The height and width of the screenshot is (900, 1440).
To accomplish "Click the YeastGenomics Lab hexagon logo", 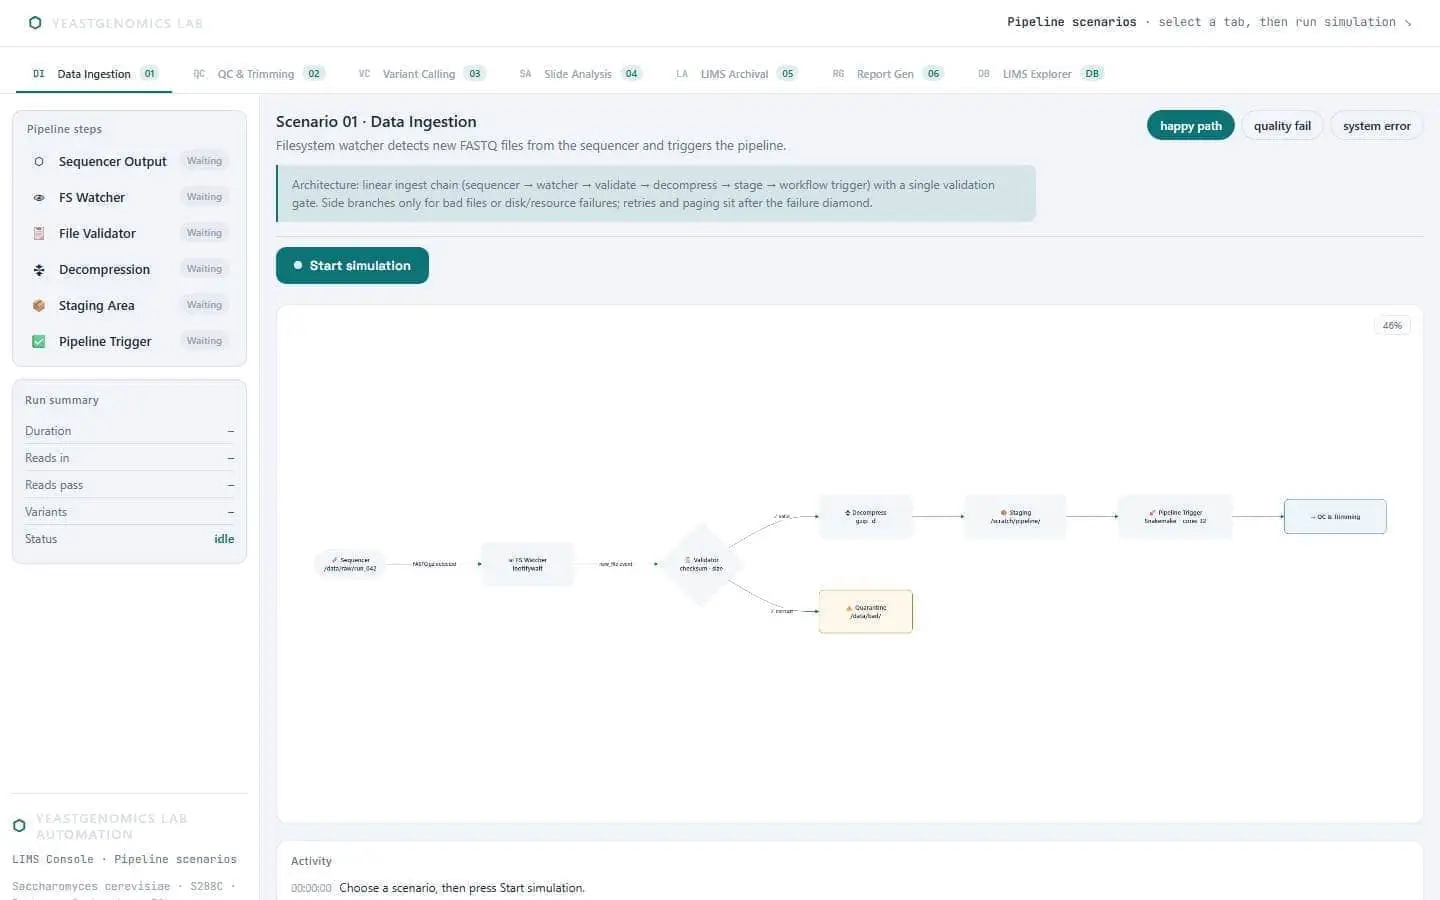I will [x=35, y=22].
